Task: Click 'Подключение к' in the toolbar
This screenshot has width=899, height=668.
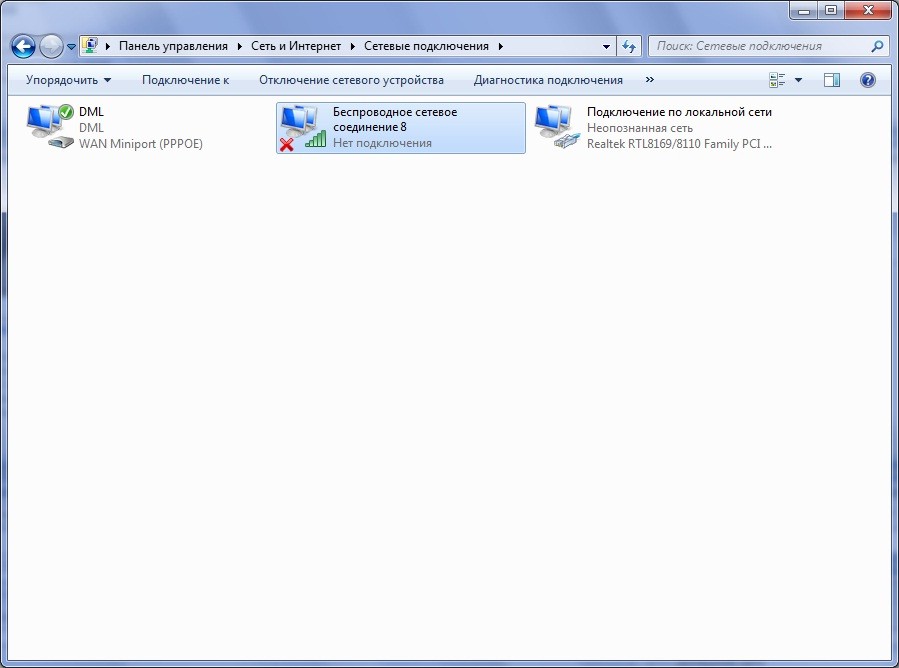Action: point(185,80)
